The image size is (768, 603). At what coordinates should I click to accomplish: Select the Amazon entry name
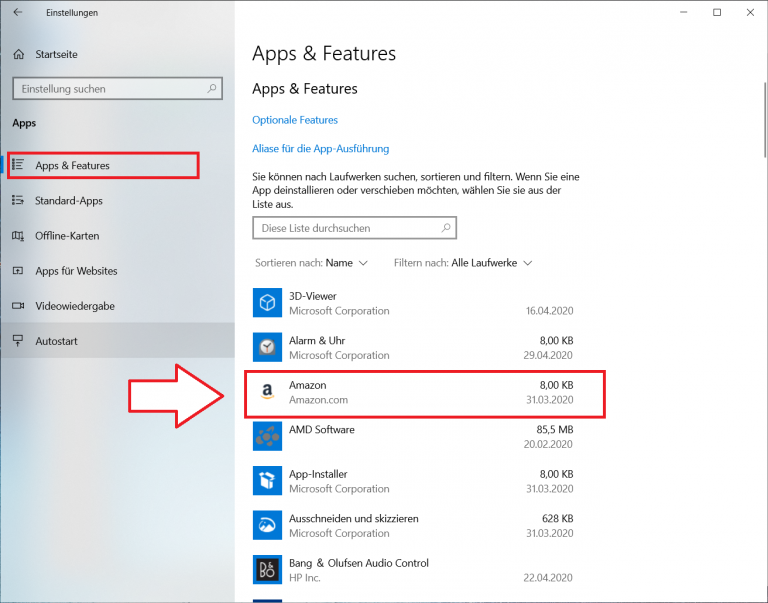(x=308, y=385)
